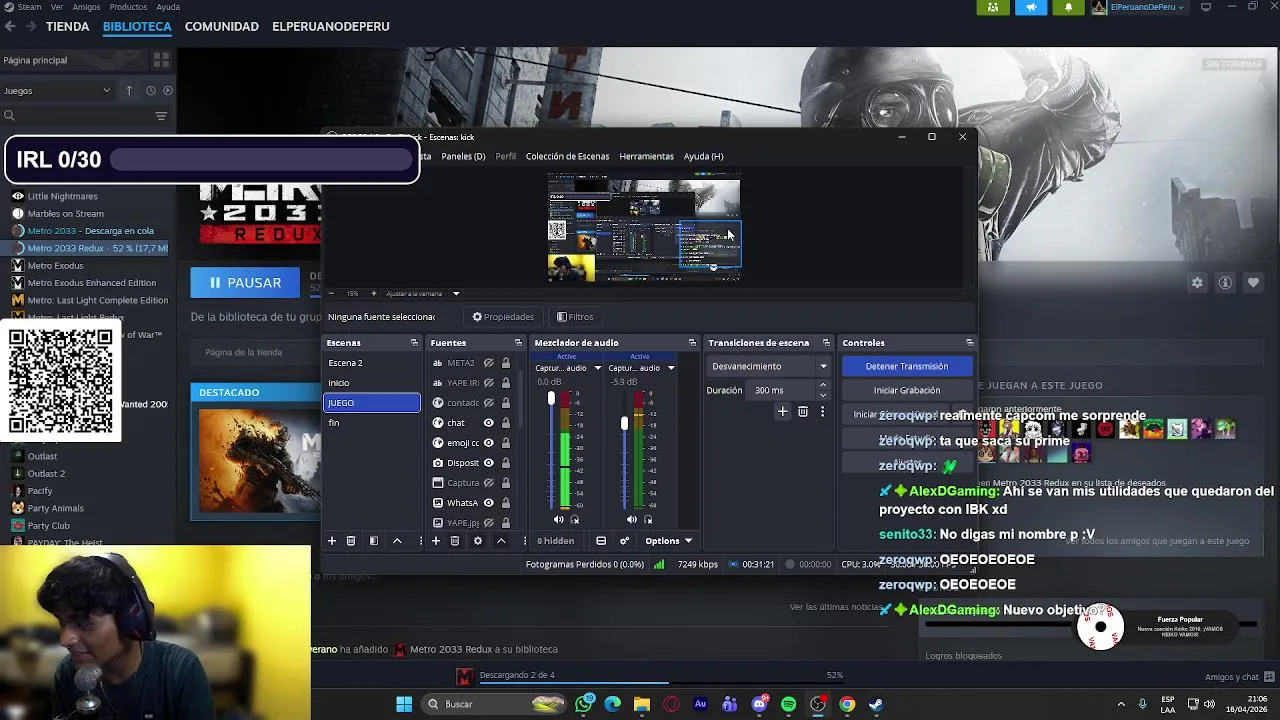
Task: Select the Inicio scene
Action: (371, 383)
